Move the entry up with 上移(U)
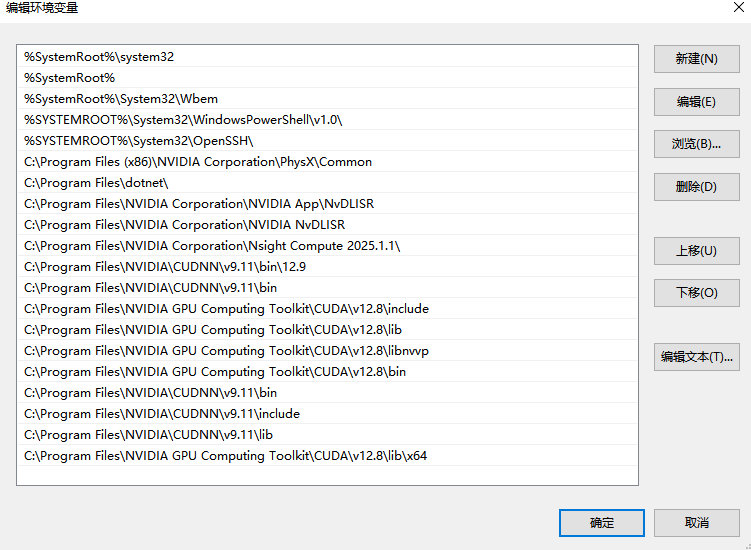The image size is (751, 550). coord(696,251)
